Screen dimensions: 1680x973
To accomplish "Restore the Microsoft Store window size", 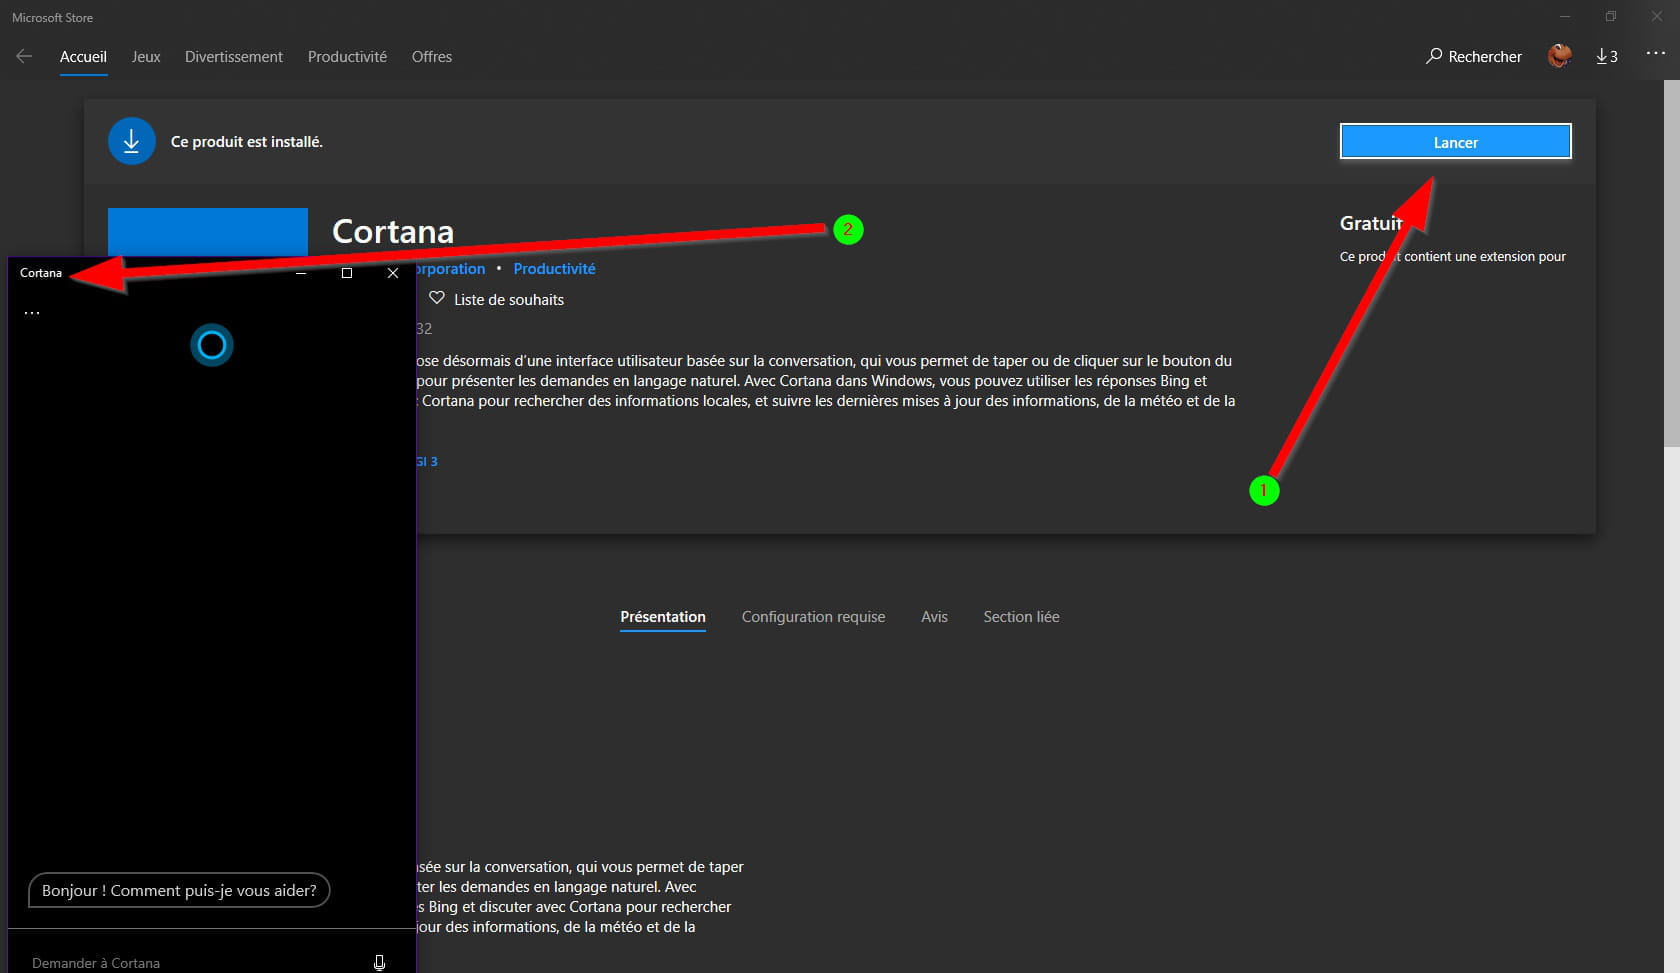I will pyautogui.click(x=1610, y=16).
